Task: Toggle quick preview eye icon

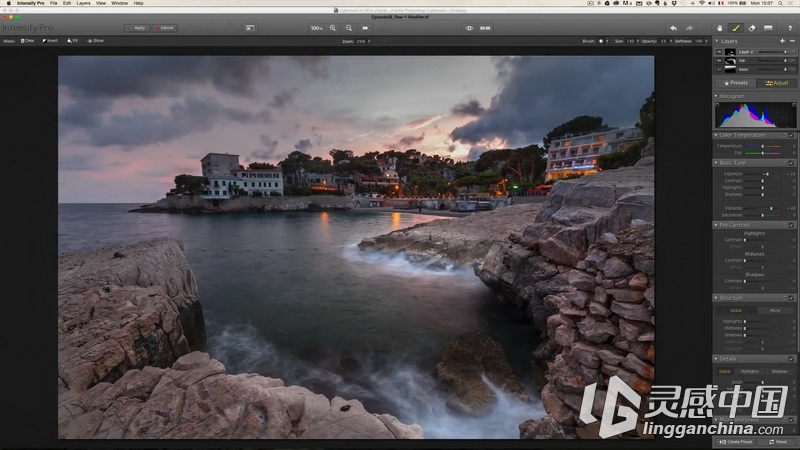Action: pos(469,28)
